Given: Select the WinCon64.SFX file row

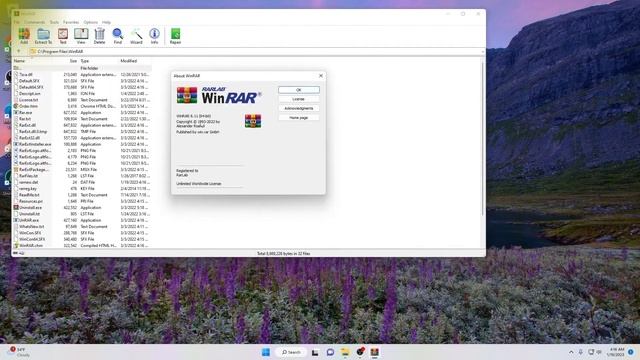Looking at the screenshot, I should pyautogui.click(x=82, y=239).
